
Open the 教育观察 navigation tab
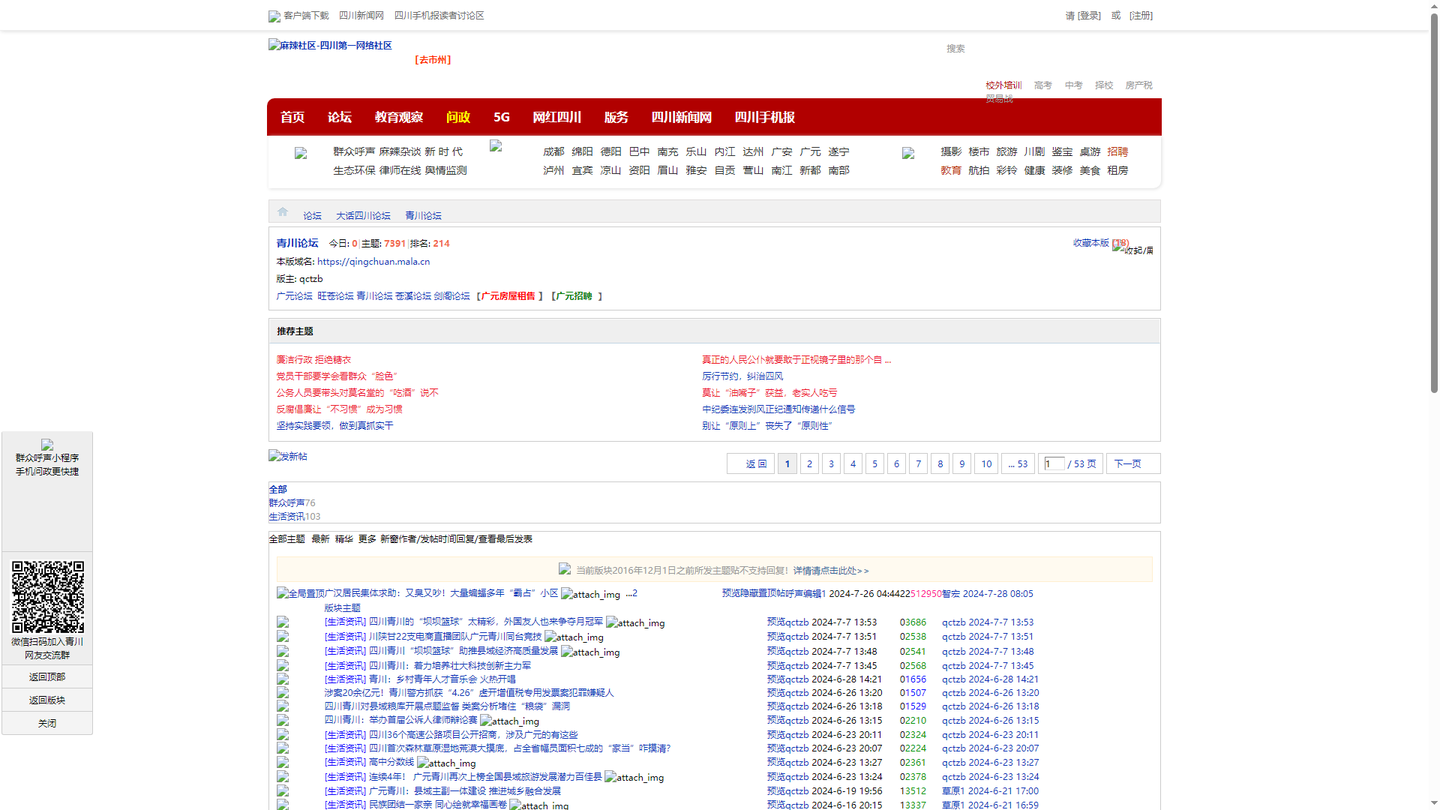point(399,117)
